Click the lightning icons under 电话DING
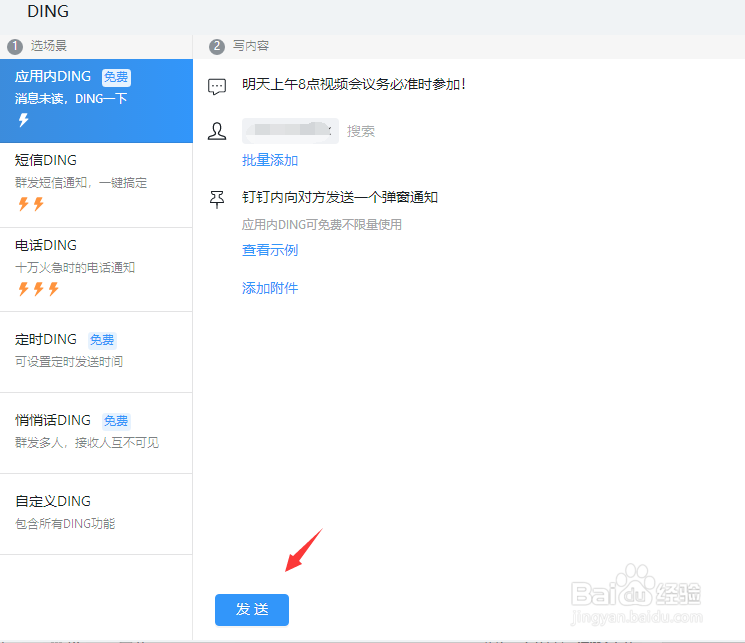Screen dimensions: 745x643 tap(38, 288)
